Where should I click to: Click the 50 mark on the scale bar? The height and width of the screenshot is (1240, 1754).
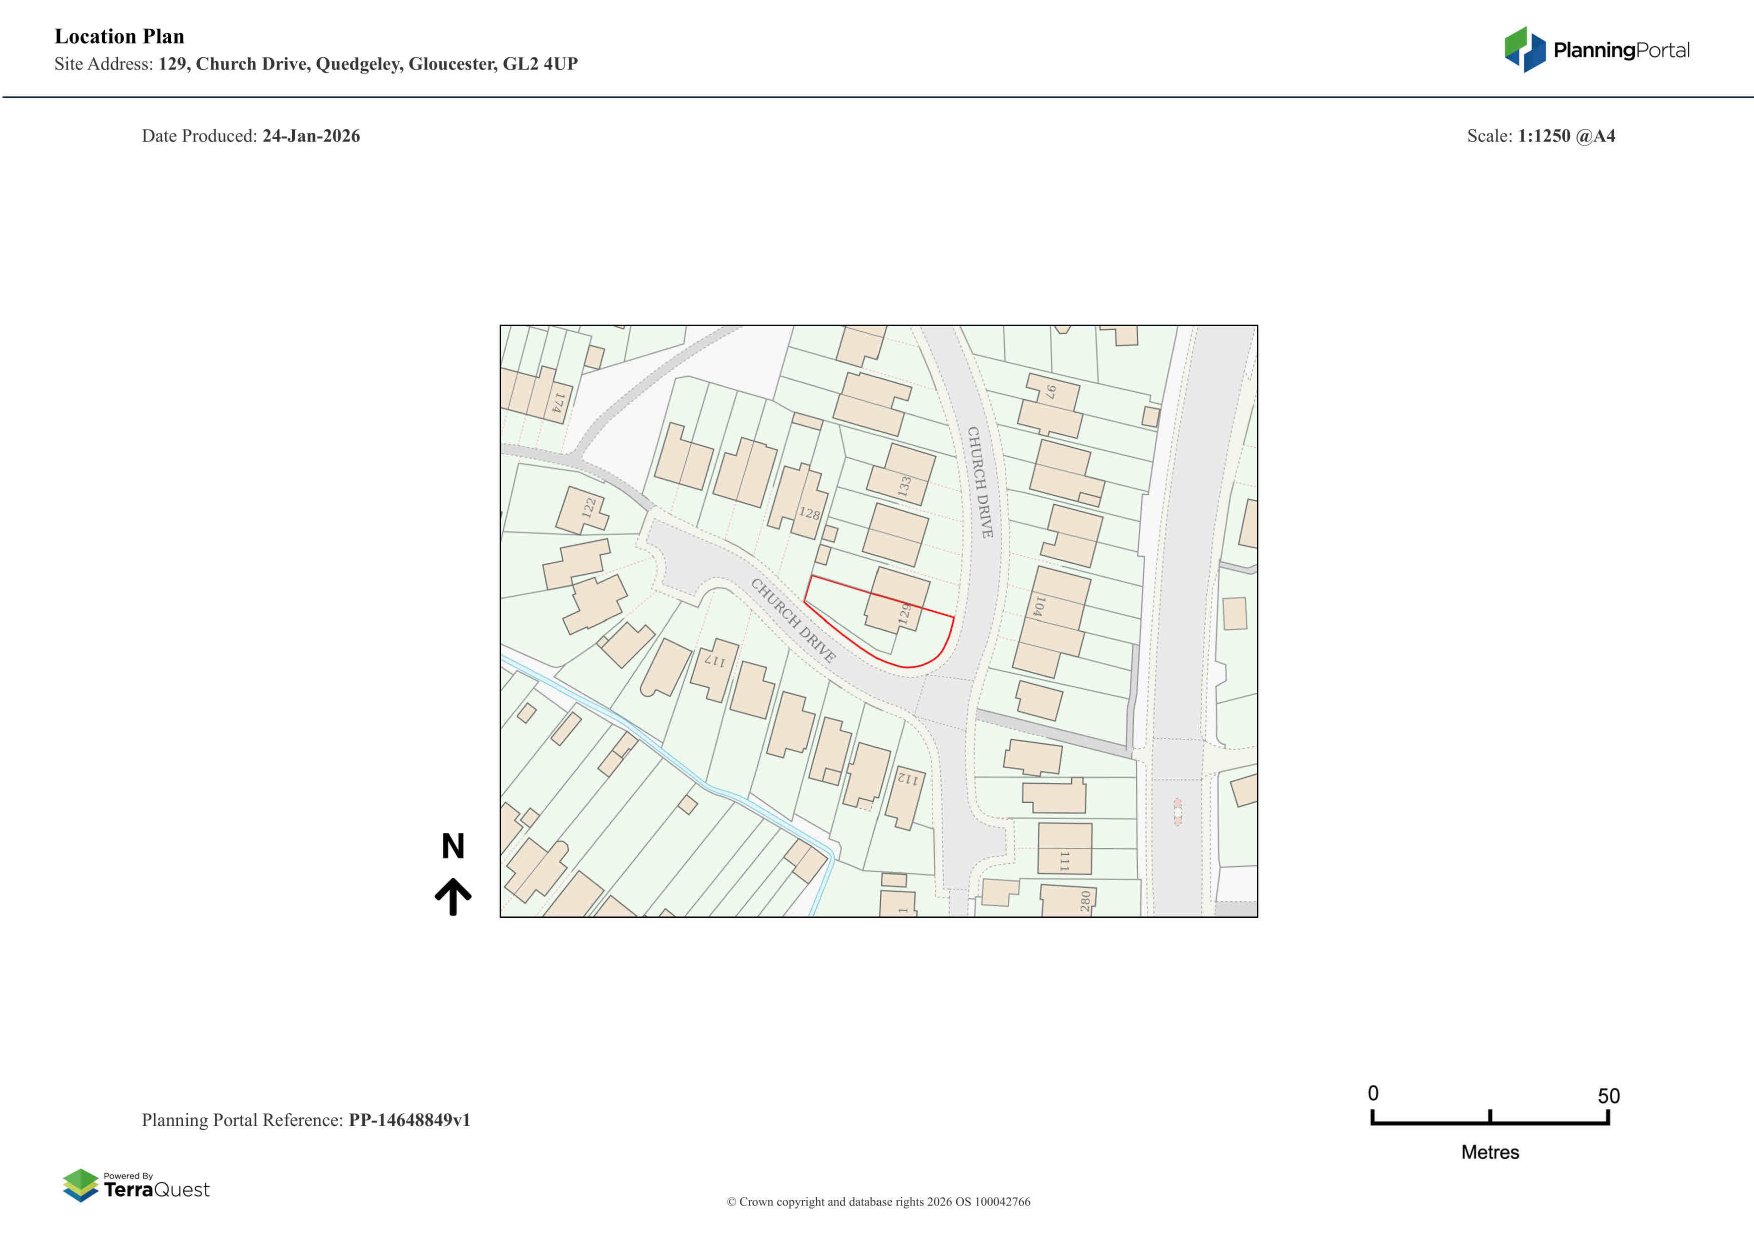pos(1608,1096)
